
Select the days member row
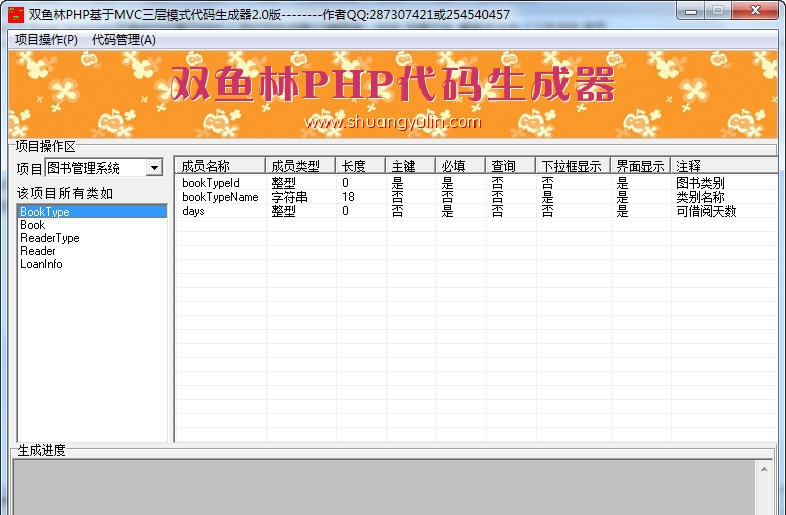[193, 211]
